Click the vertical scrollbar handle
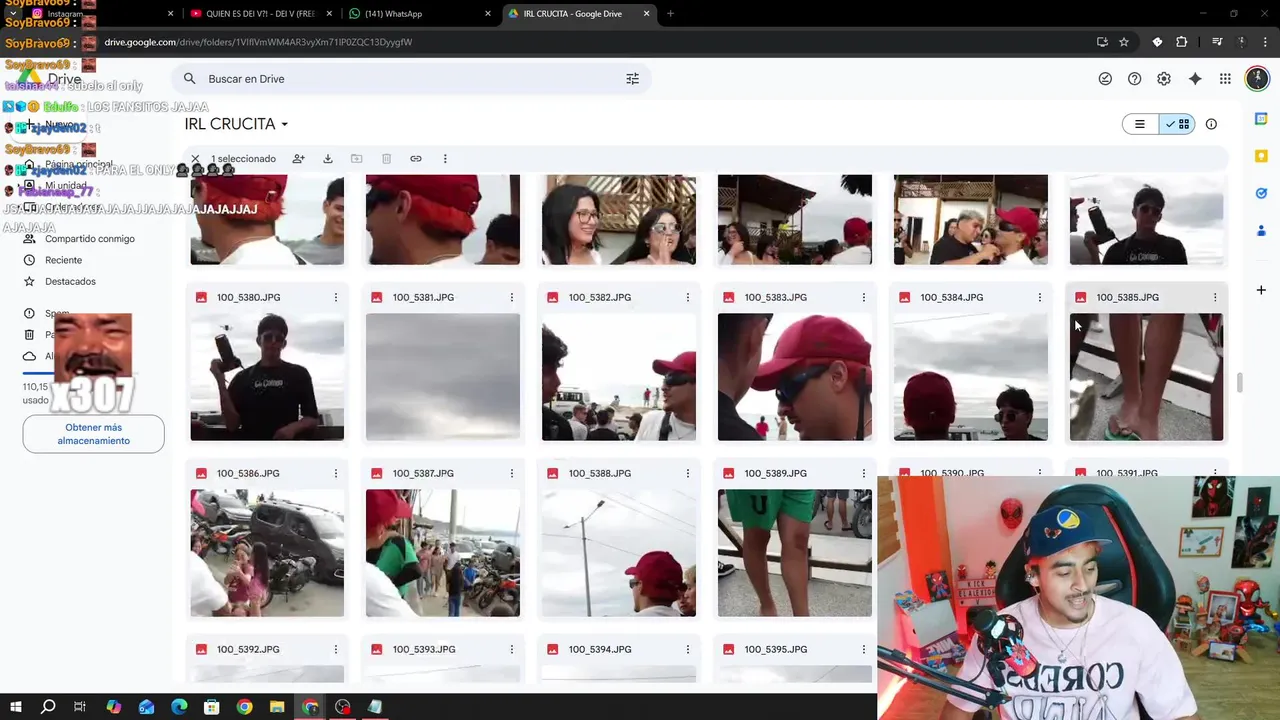1280x720 pixels. click(1240, 383)
